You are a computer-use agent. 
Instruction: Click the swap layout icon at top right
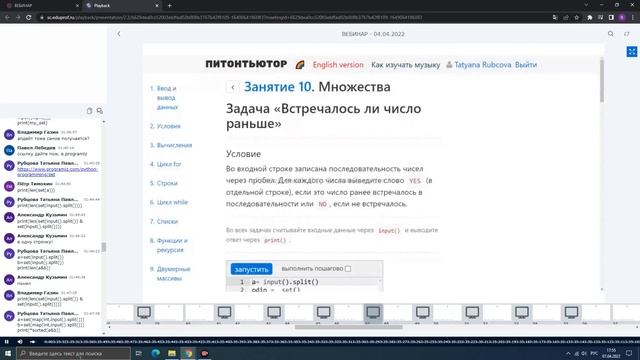(x=627, y=34)
